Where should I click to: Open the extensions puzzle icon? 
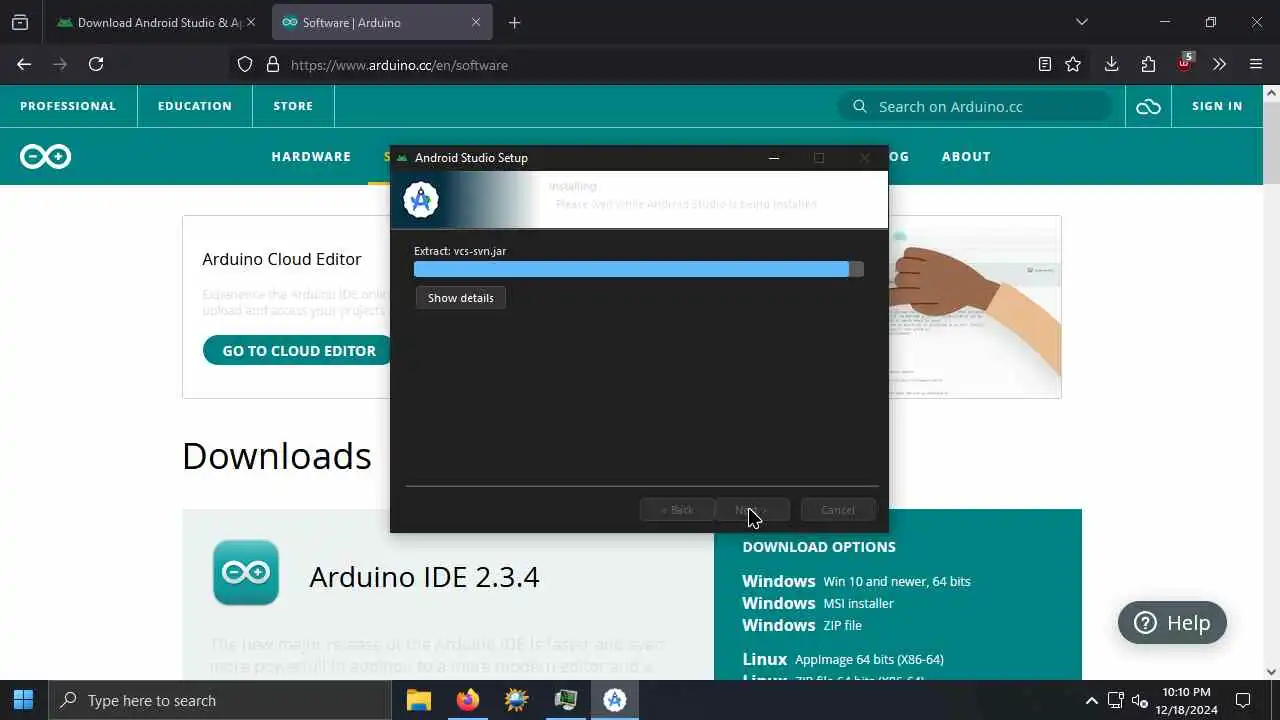pyautogui.click(x=1148, y=64)
